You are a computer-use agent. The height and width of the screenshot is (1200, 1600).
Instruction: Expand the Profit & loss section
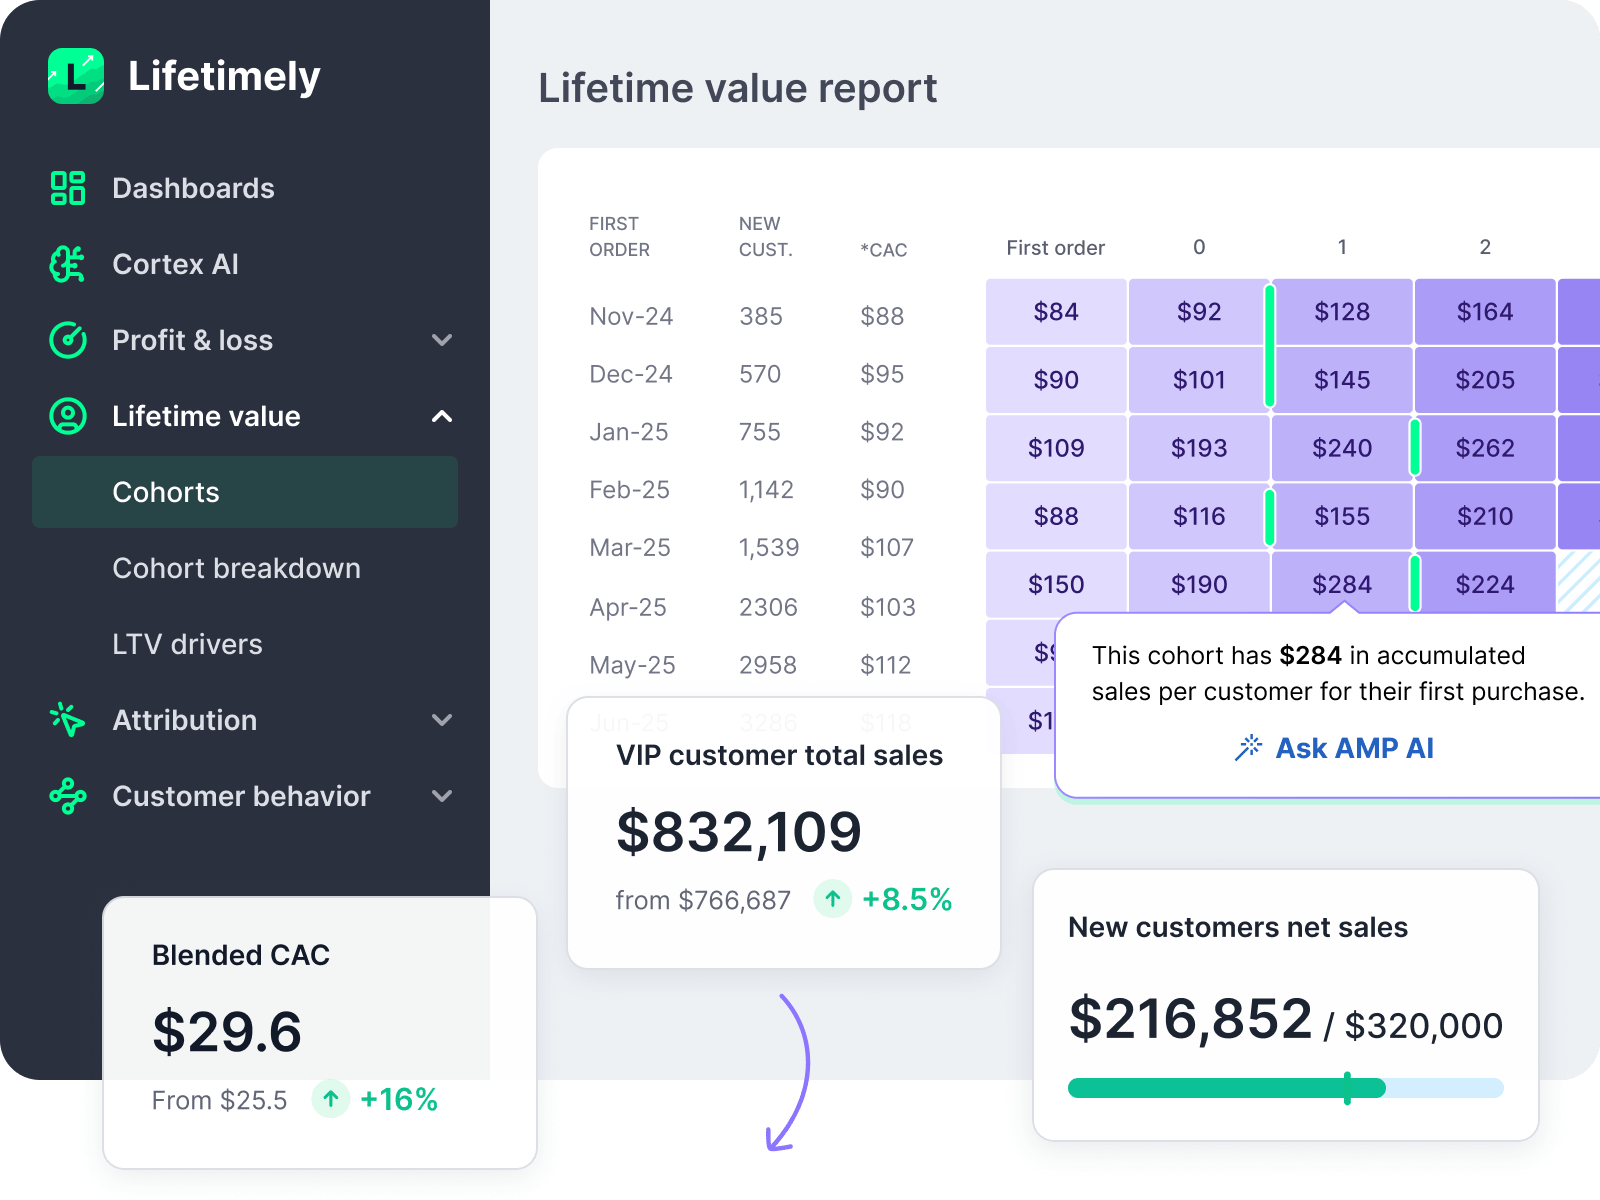[x=442, y=340]
